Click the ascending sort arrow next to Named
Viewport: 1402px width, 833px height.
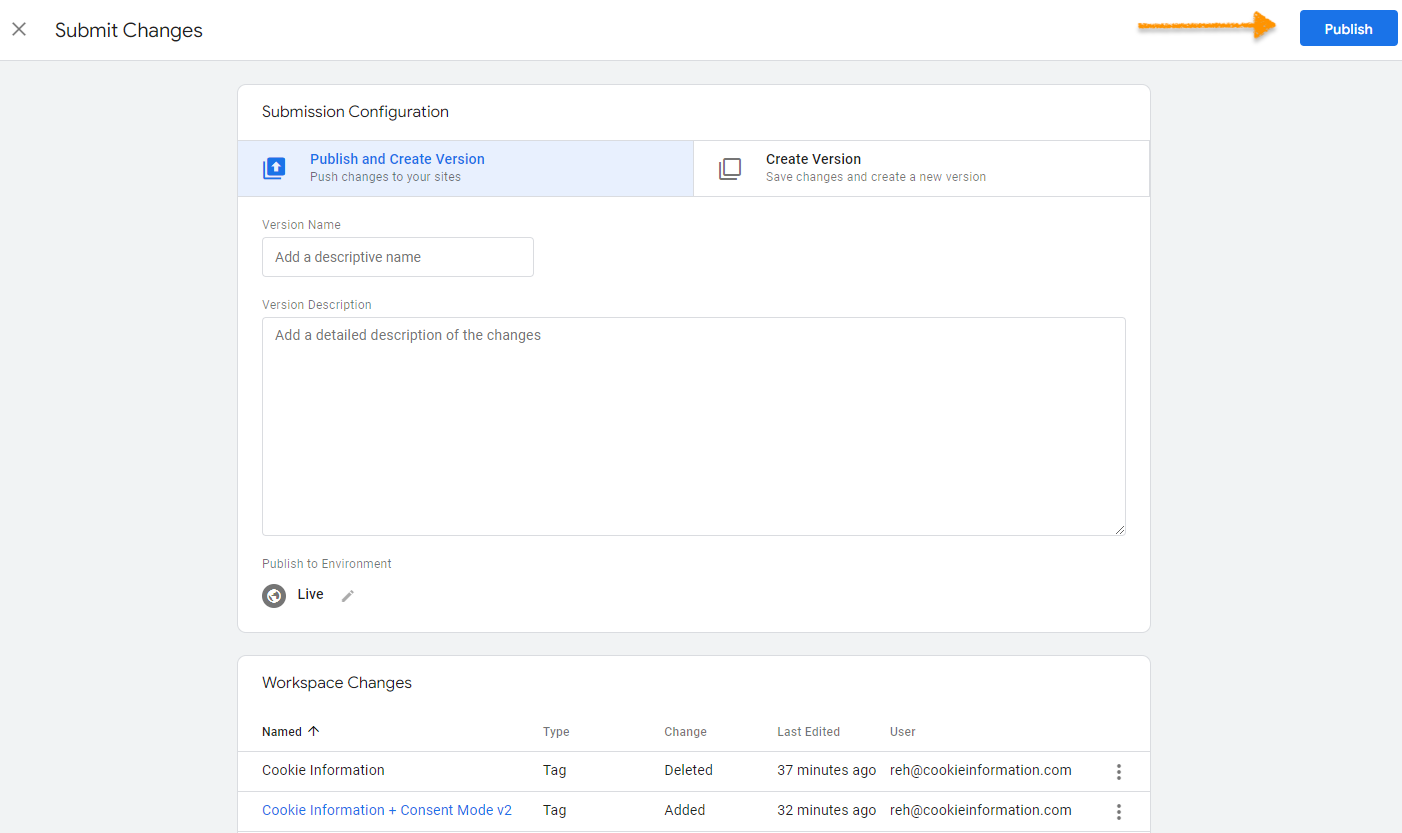(313, 730)
